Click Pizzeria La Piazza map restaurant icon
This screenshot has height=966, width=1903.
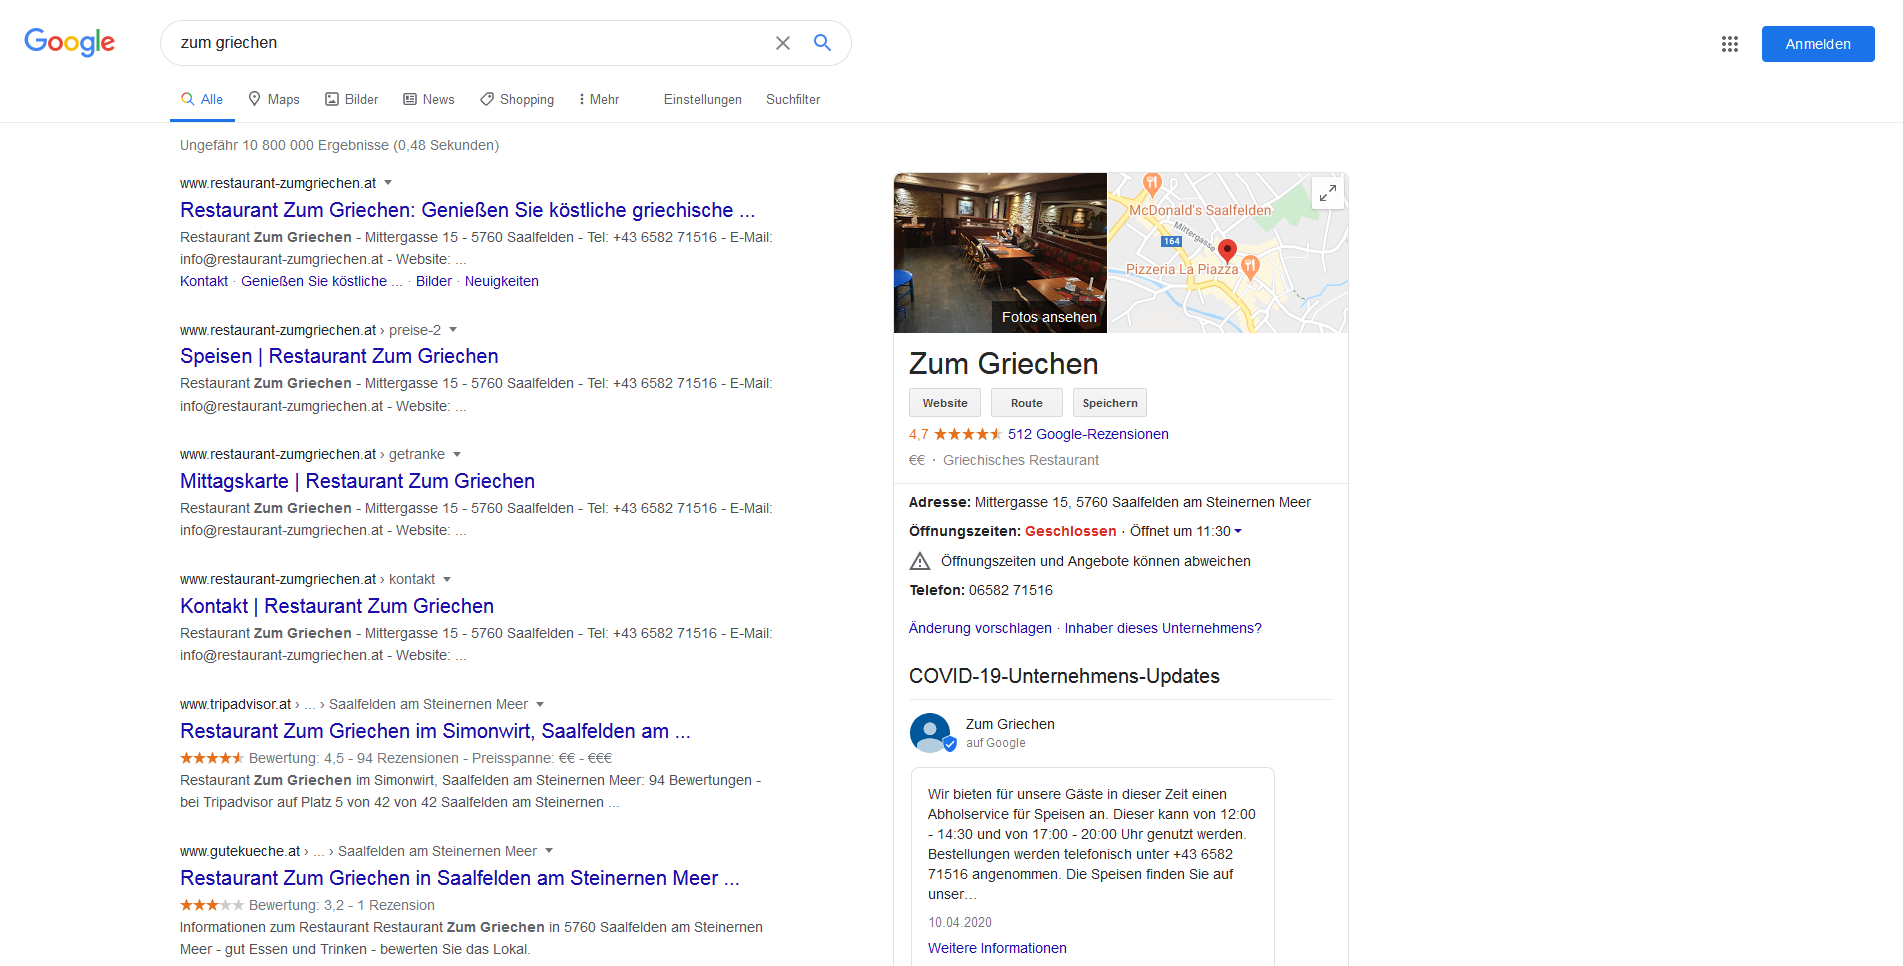pos(1250,266)
